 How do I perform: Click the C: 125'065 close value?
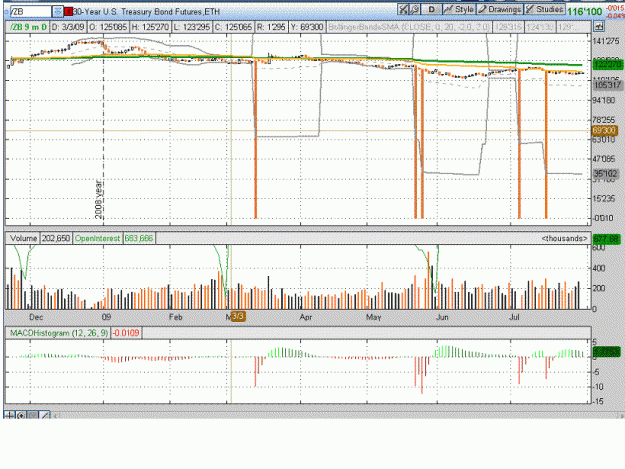tap(233, 27)
